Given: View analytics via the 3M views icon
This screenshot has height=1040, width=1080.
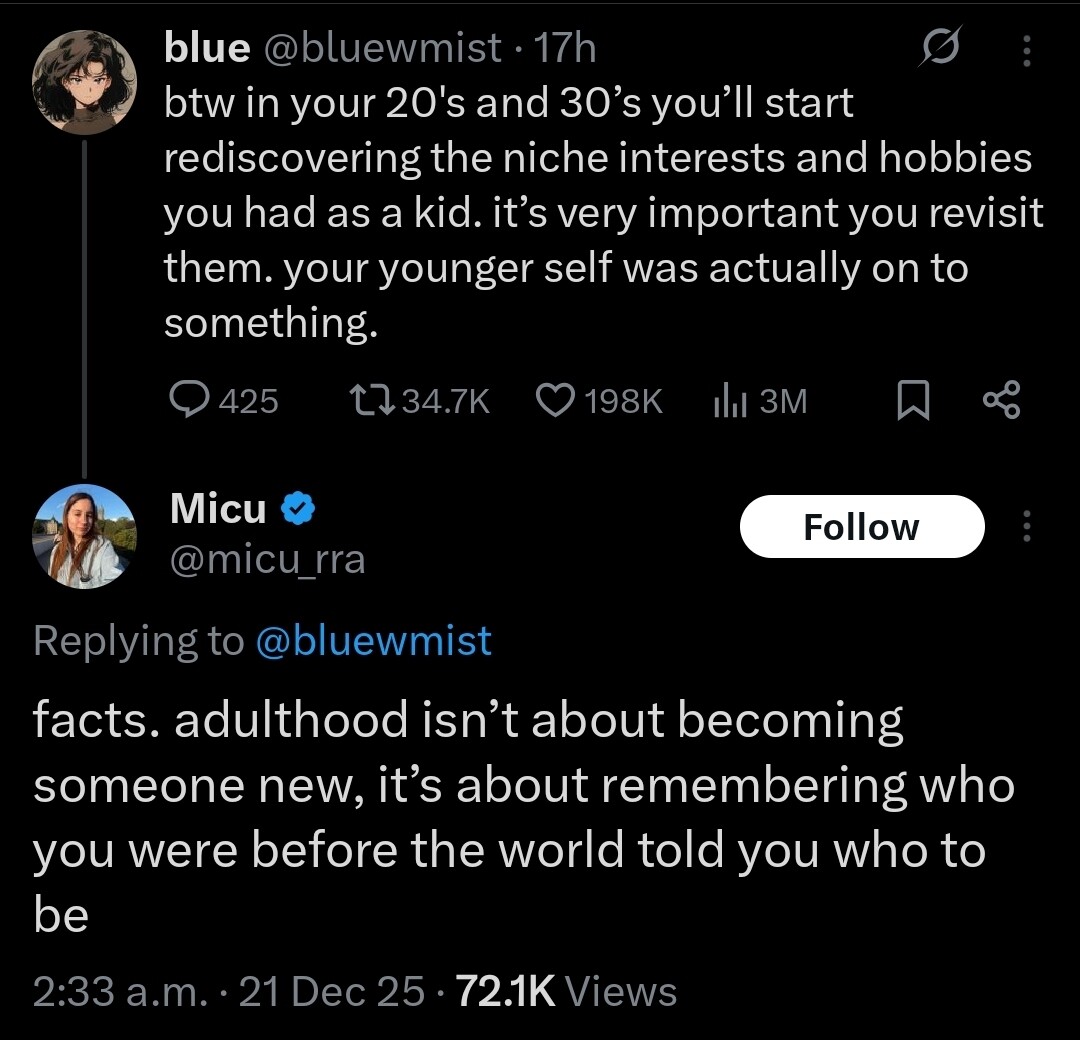Looking at the screenshot, I should [728, 401].
